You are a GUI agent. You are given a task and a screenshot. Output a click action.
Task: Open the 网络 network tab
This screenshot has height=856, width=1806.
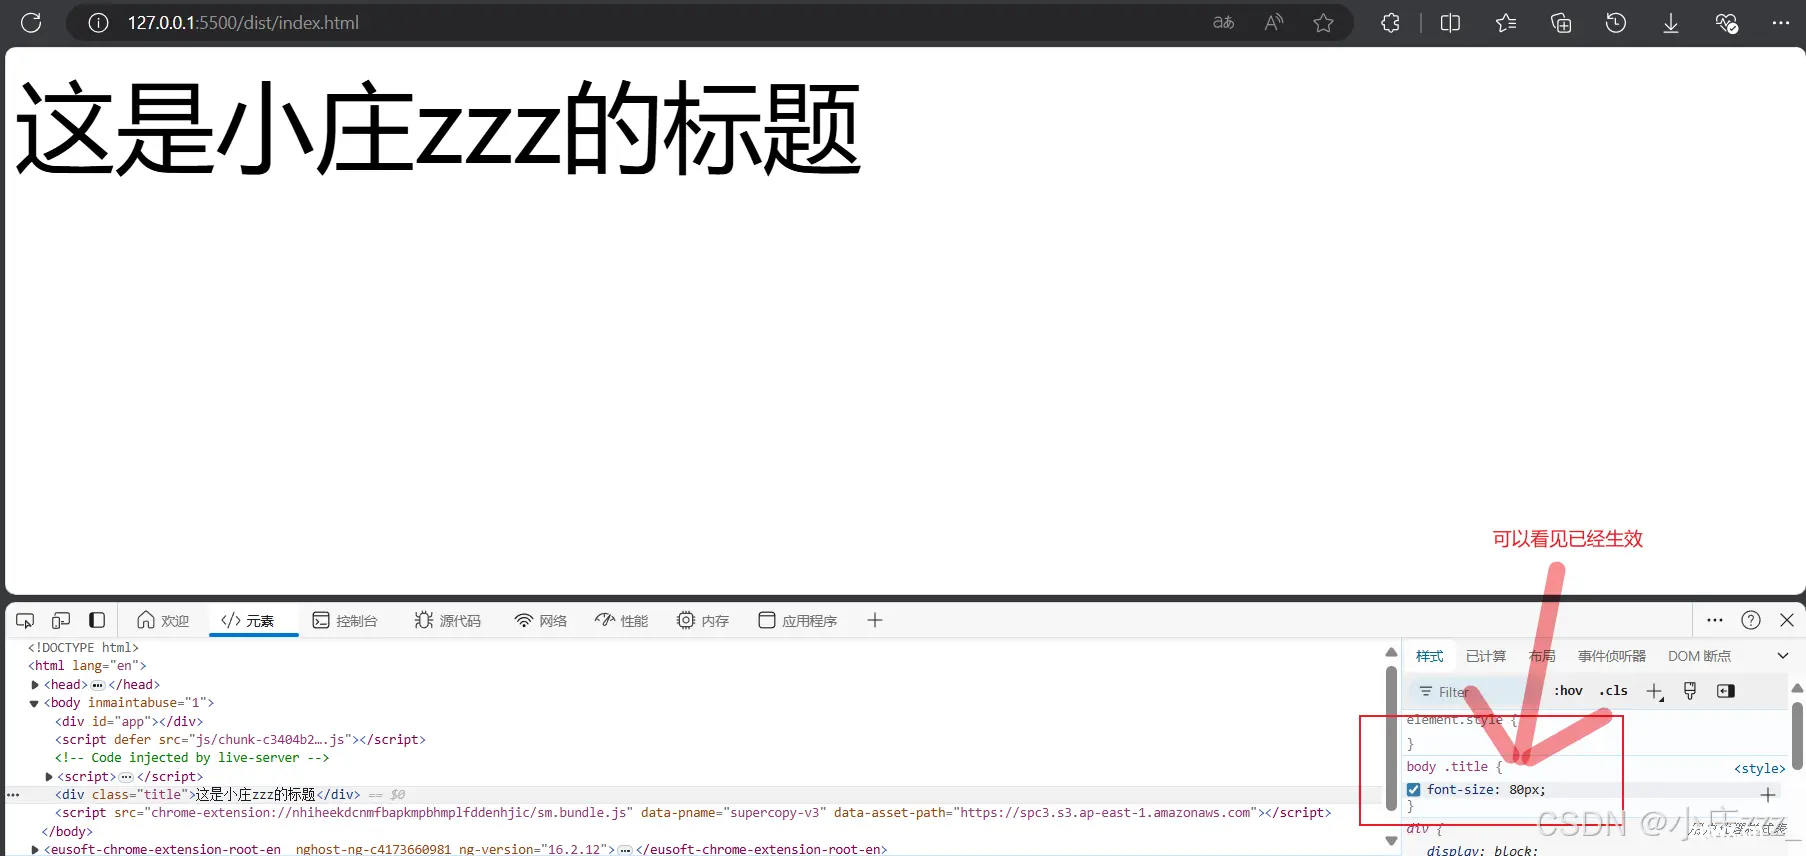pos(541,620)
